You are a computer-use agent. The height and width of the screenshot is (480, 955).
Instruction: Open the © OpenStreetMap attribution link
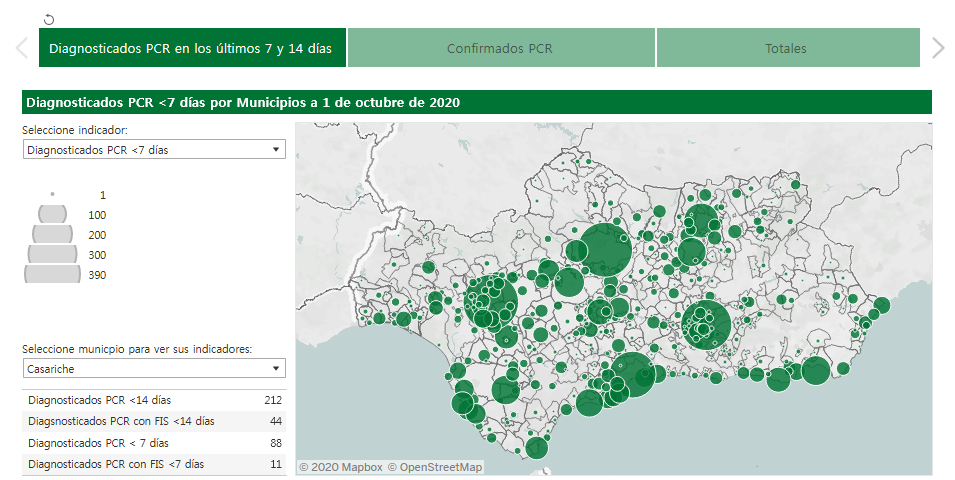click(435, 467)
